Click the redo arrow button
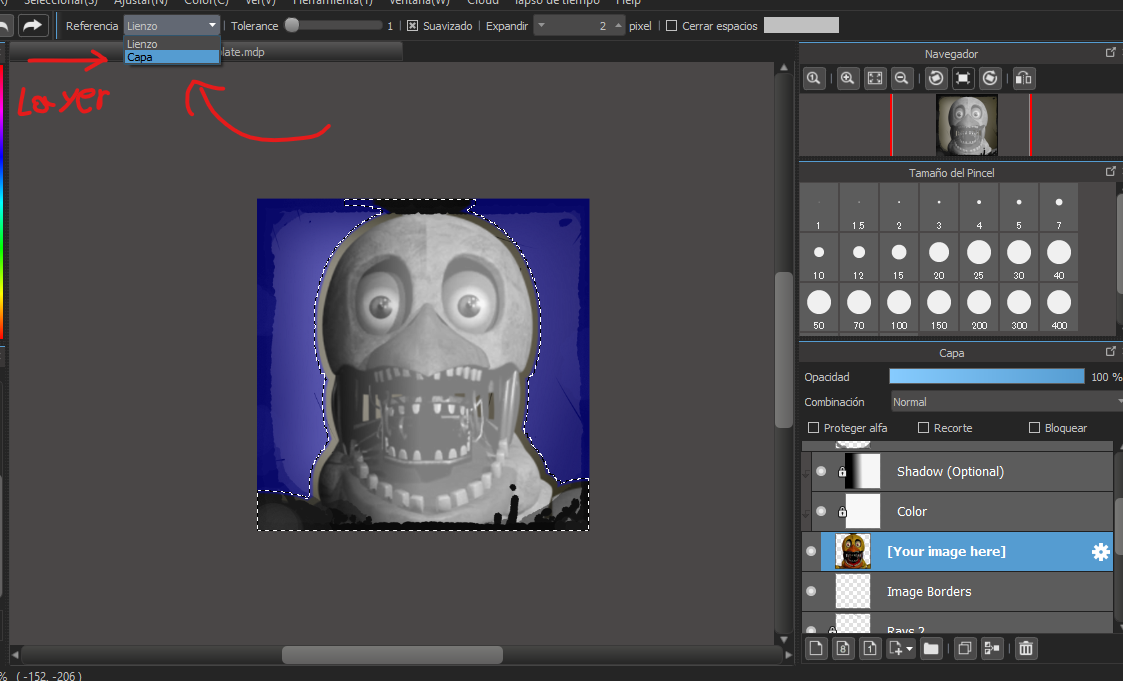Image resolution: width=1123 pixels, height=681 pixels. pyautogui.click(x=33, y=25)
